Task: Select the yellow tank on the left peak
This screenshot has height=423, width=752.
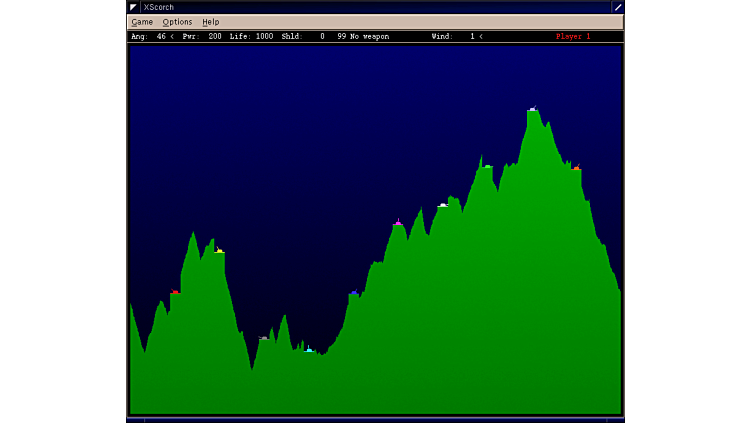Action: 219,250
